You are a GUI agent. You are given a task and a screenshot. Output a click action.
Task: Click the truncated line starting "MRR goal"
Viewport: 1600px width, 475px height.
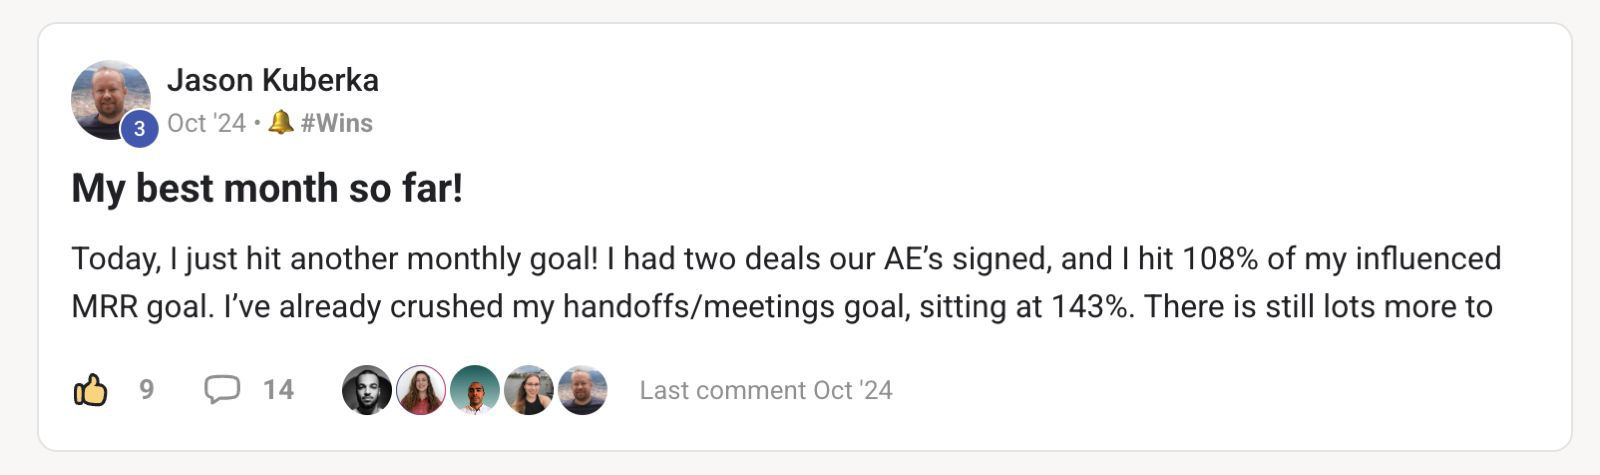tap(781, 307)
